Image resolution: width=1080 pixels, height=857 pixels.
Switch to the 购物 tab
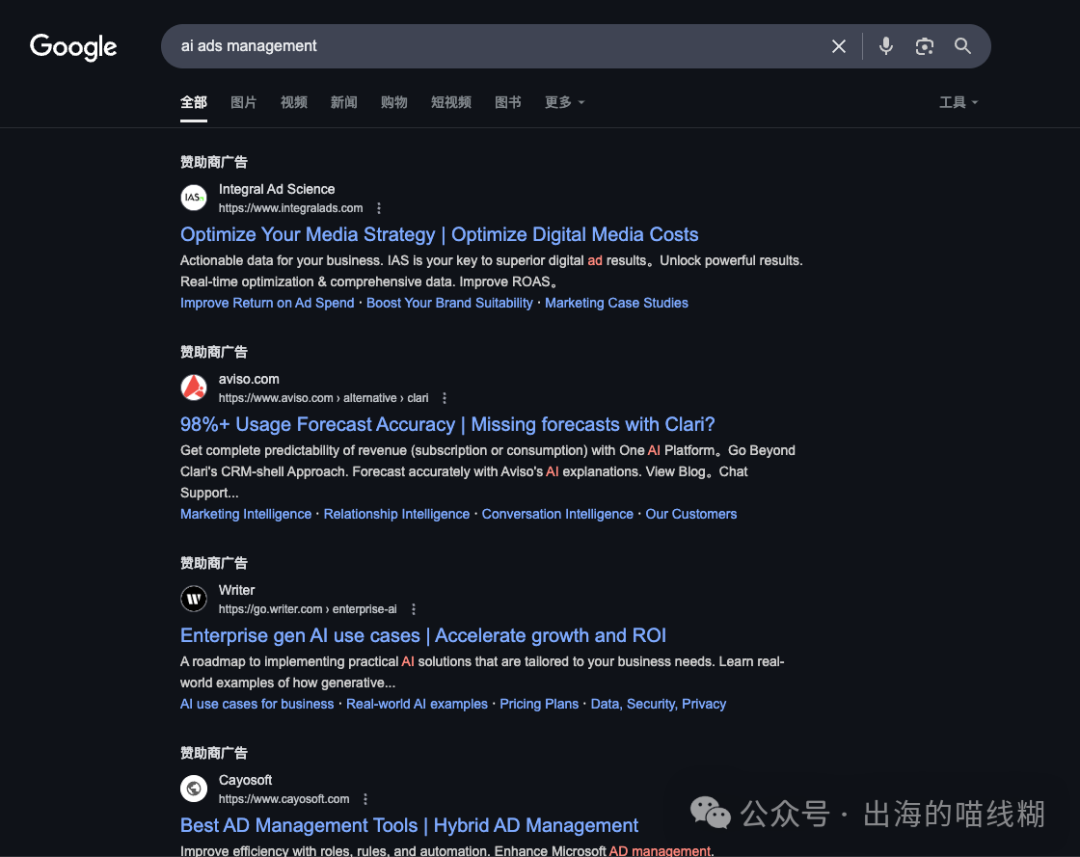pos(394,102)
